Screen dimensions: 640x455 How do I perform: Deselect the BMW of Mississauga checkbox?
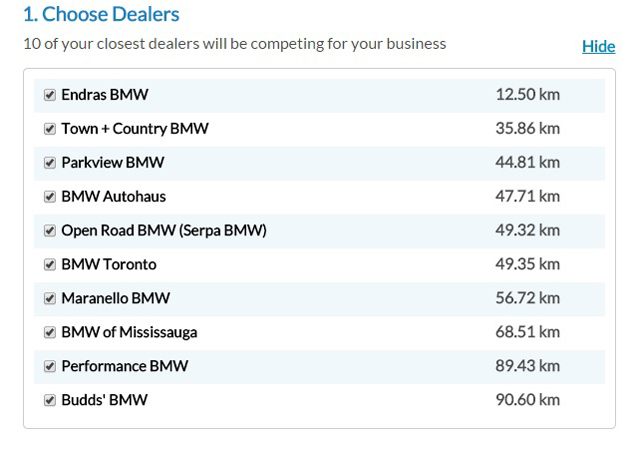tap(50, 332)
